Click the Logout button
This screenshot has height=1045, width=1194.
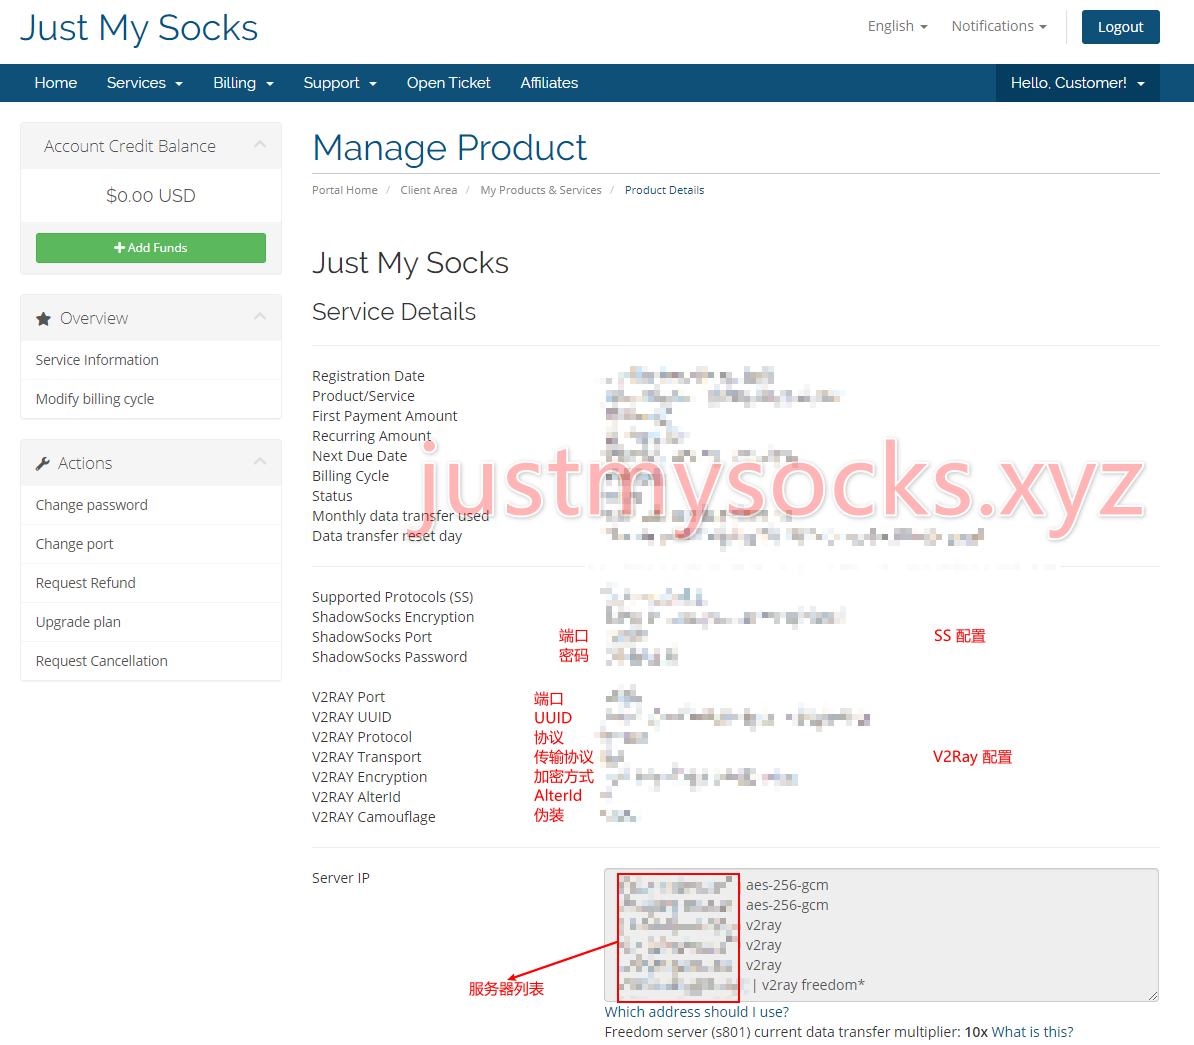(x=1120, y=27)
